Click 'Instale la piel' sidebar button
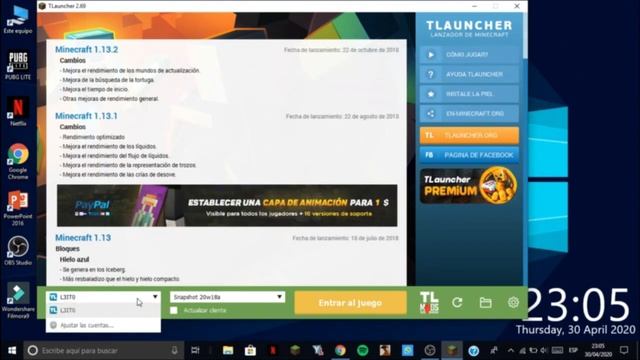Image resolution: width=640 pixels, height=360 pixels. pyautogui.click(x=469, y=94)
